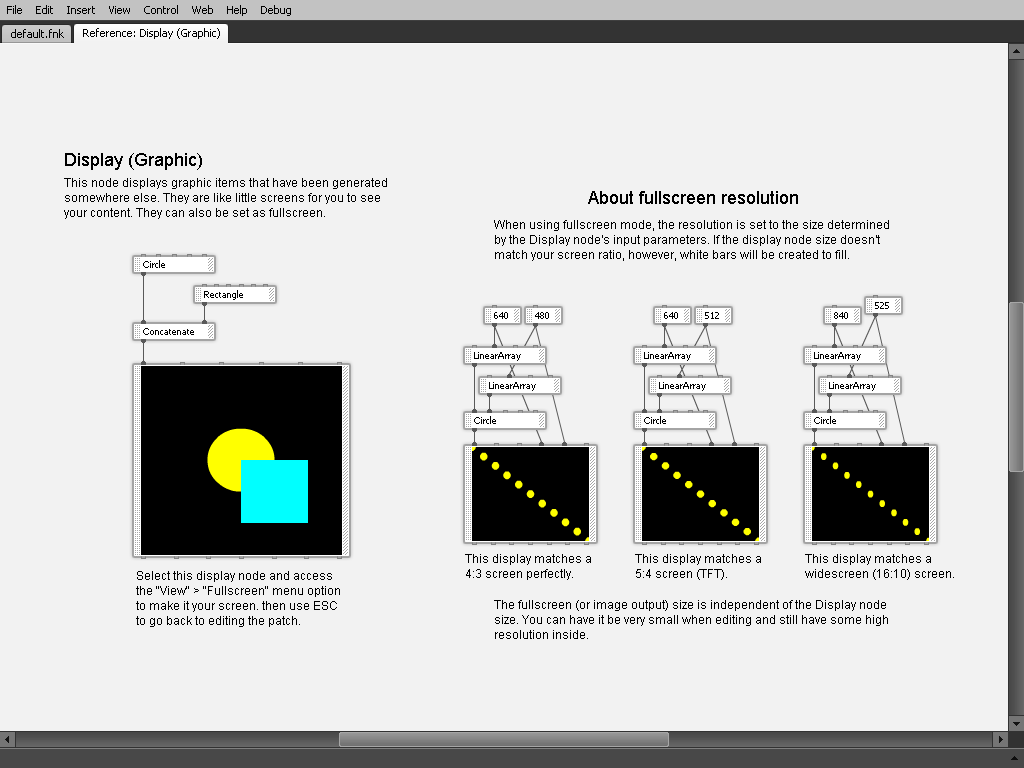The height and width of the screenshot is (768, 1024).
Task: Select the Circle node feeding Concatenate
Action: [x=174, y=264]
